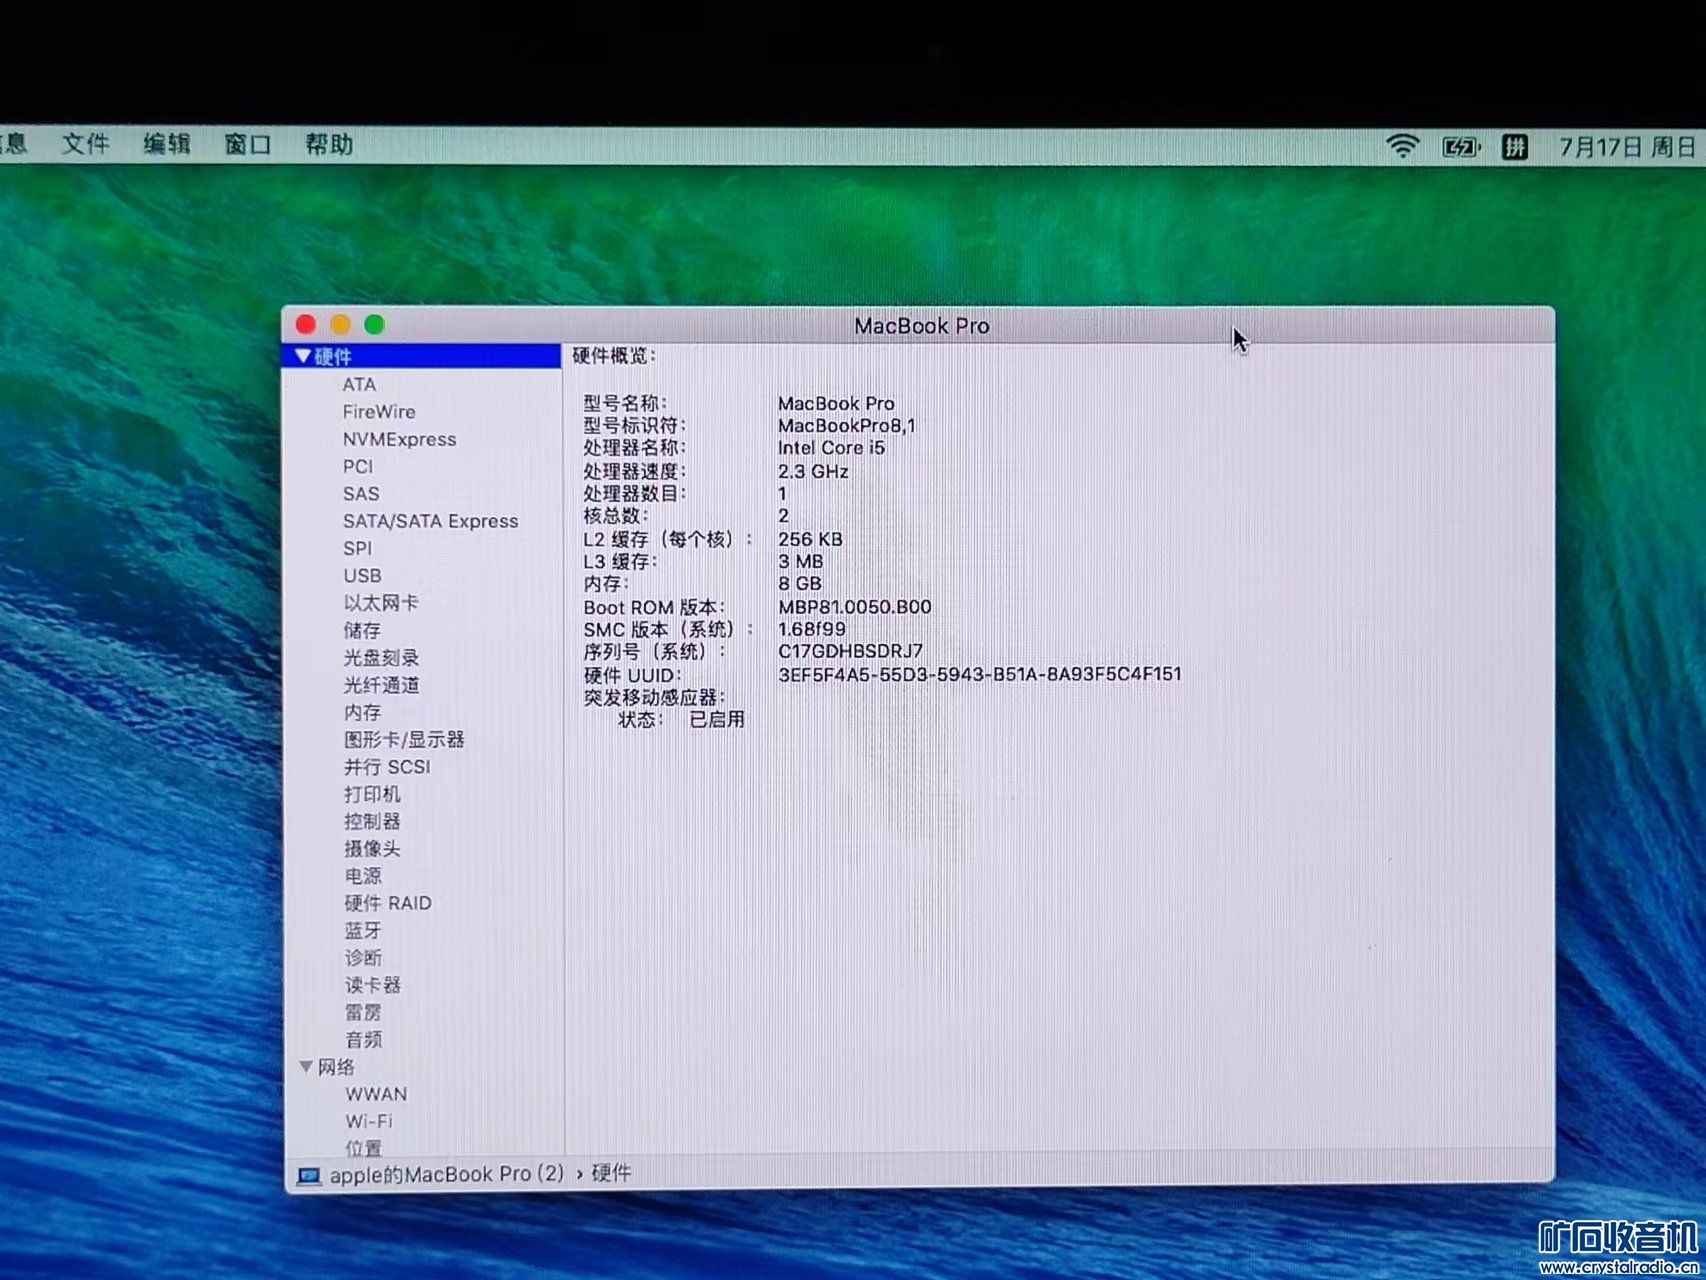Click the serial number C17GDHBSDRJ7

click(850, 651)
